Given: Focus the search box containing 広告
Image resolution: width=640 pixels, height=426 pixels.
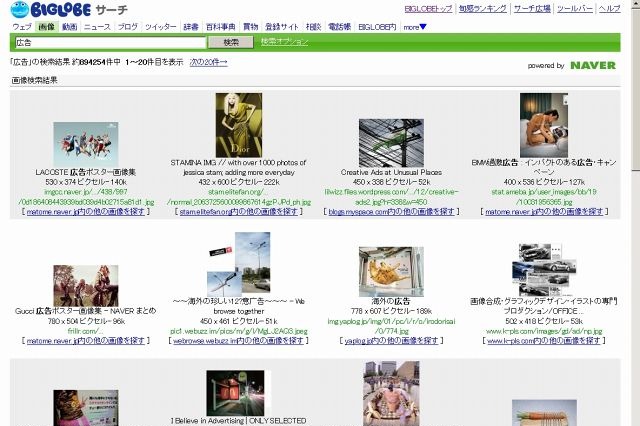Looking at the screenshot, I should click(110, 42).
